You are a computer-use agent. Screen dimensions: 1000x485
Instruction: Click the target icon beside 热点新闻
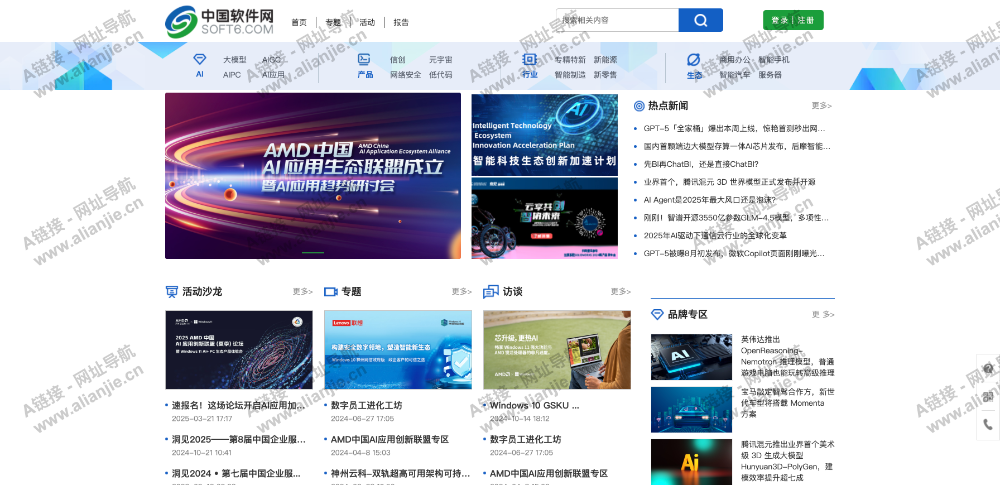click(639, 106)
